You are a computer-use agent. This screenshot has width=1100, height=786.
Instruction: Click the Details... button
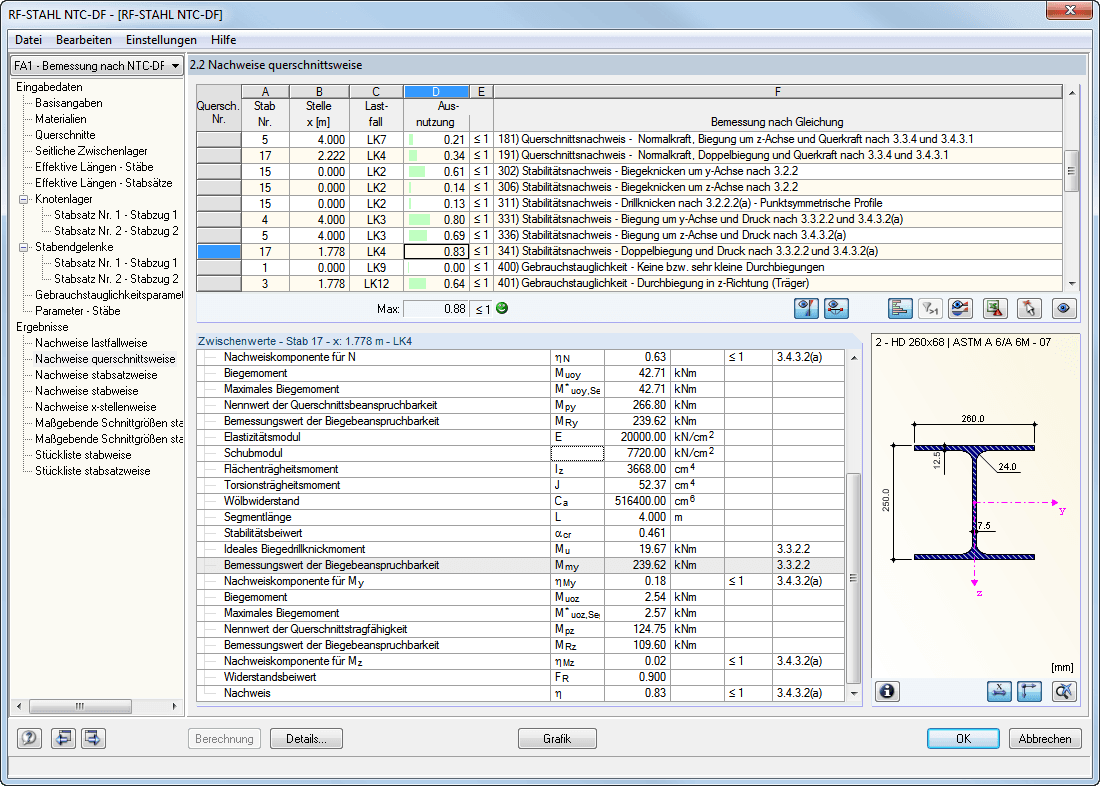point(307,739)
